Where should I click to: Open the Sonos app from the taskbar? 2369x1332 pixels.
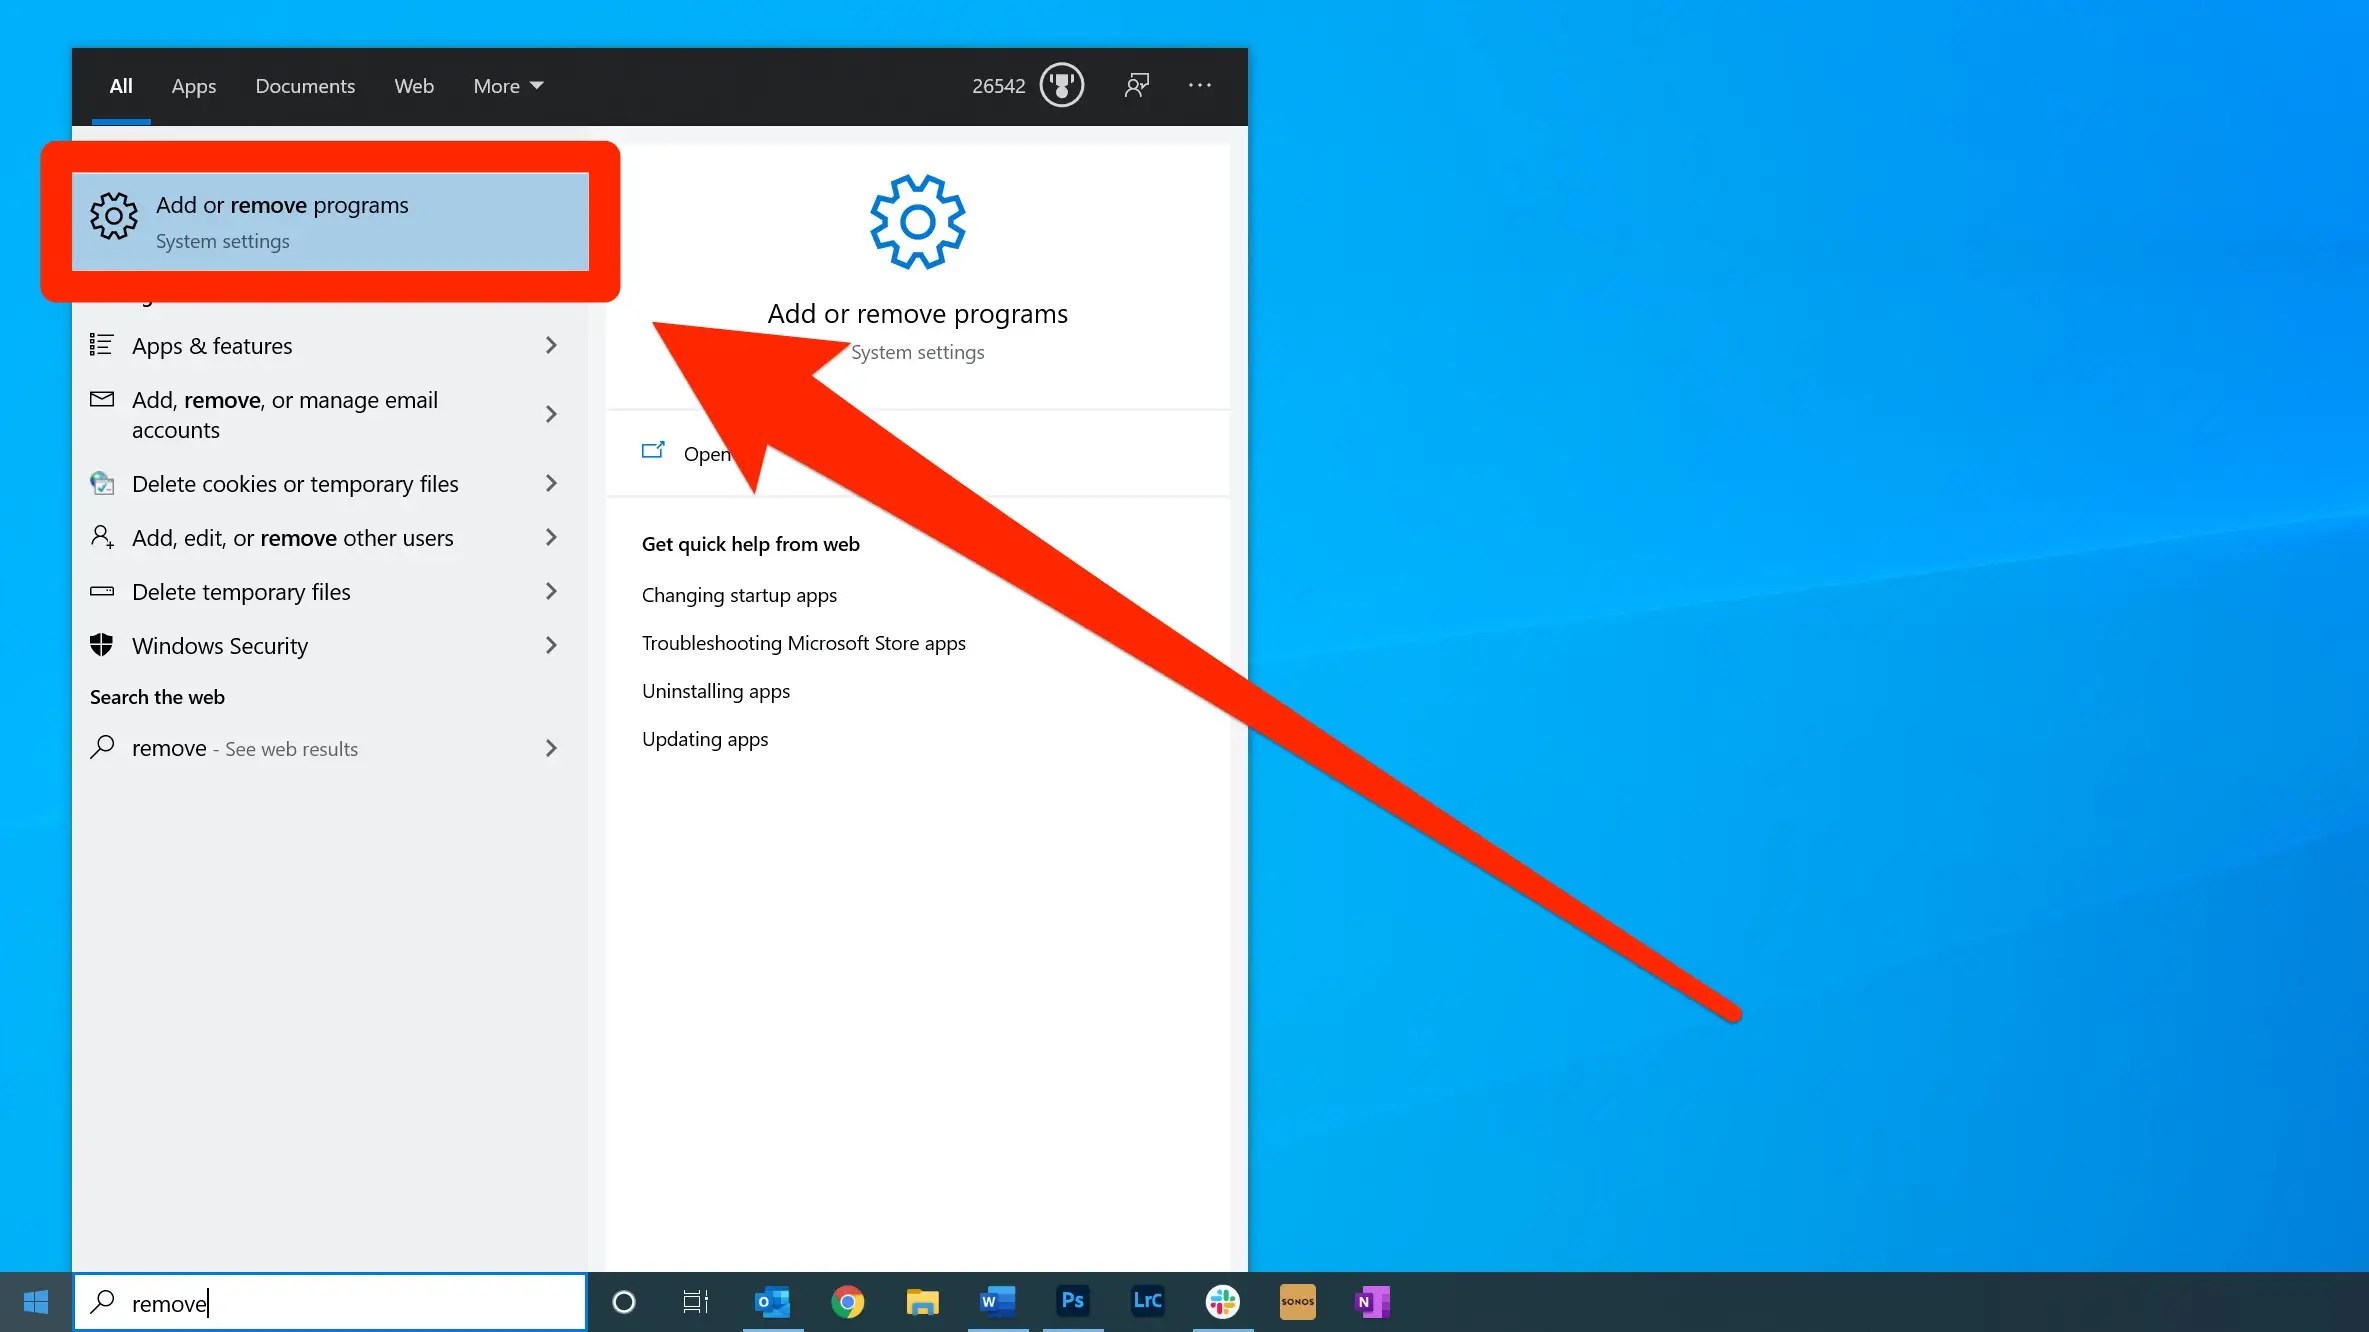click(x=1297, y=1301)
